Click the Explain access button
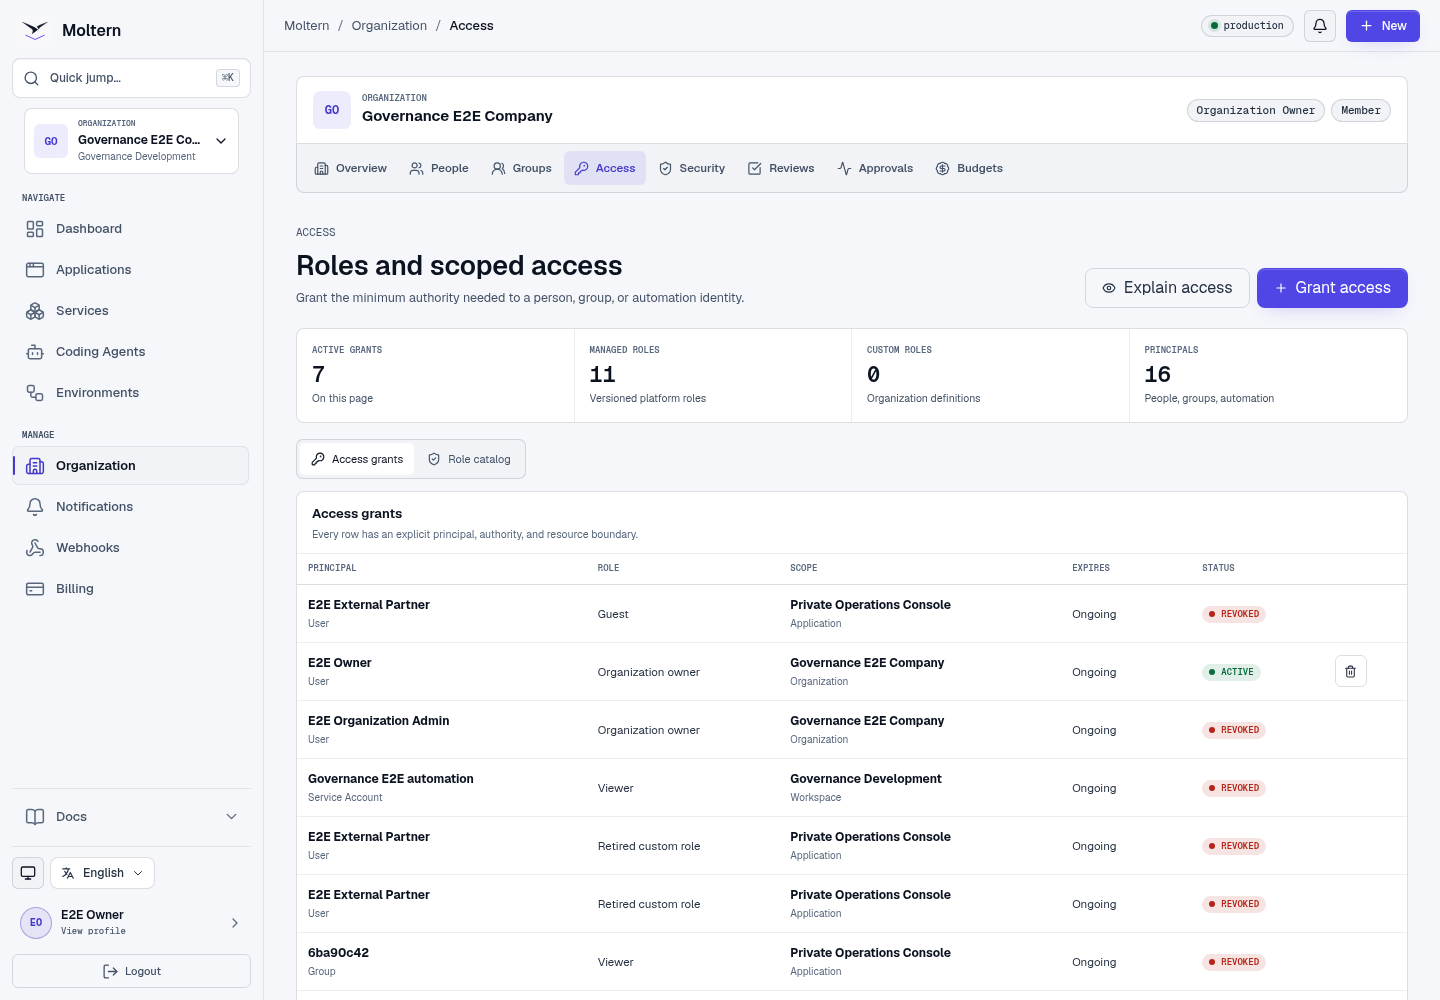Image resolution: width=1440 pixels, height=1000 pixels. coord(1167,288)
